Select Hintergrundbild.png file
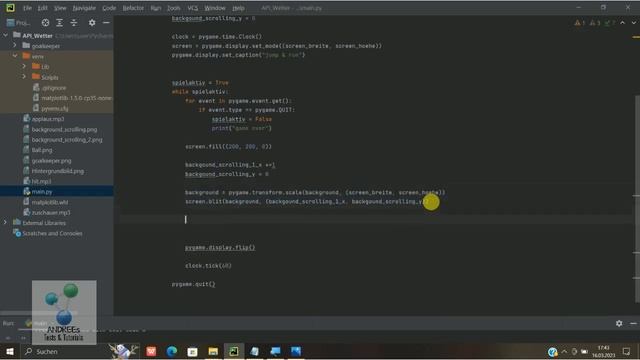The image size is (640, 360). pyautogui.click(x=57, y=171)
